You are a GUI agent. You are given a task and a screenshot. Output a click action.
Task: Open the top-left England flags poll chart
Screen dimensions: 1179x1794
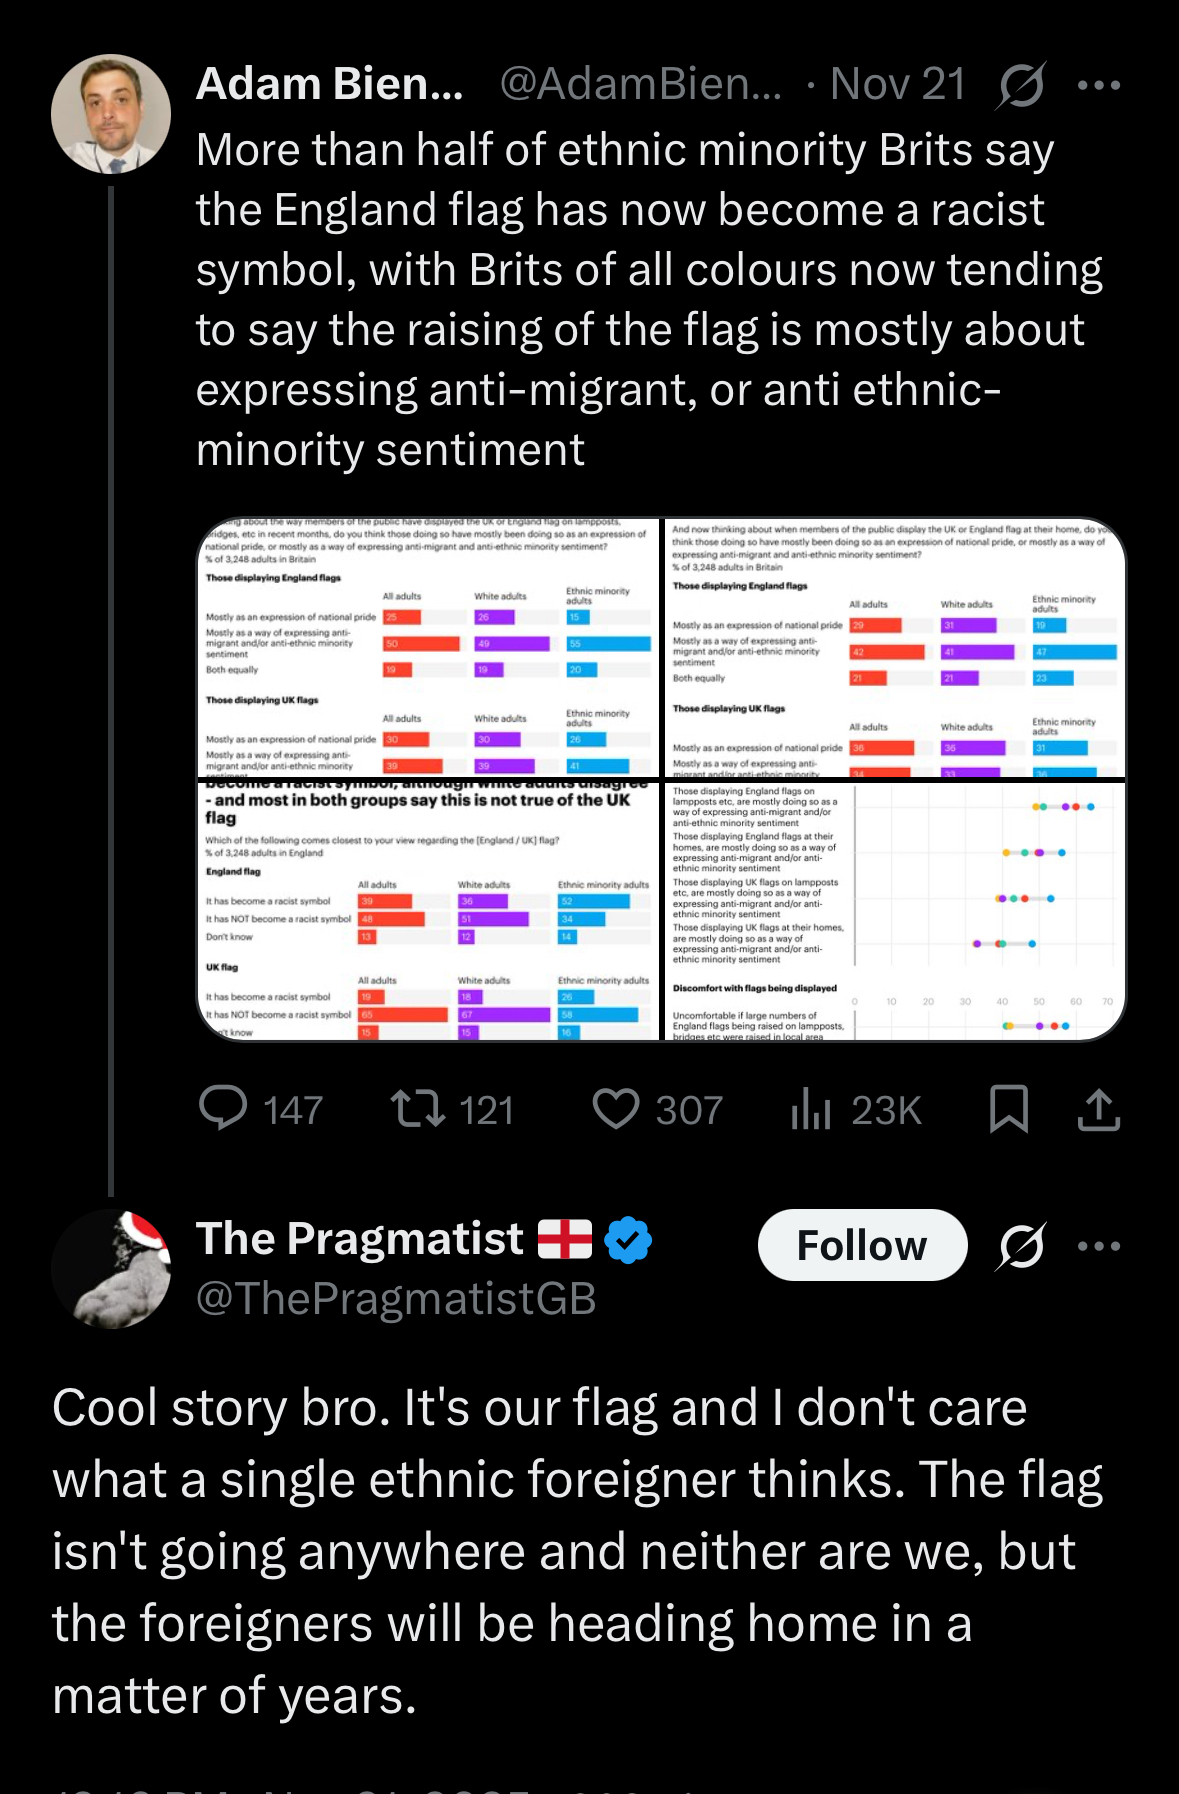[429, 647]
